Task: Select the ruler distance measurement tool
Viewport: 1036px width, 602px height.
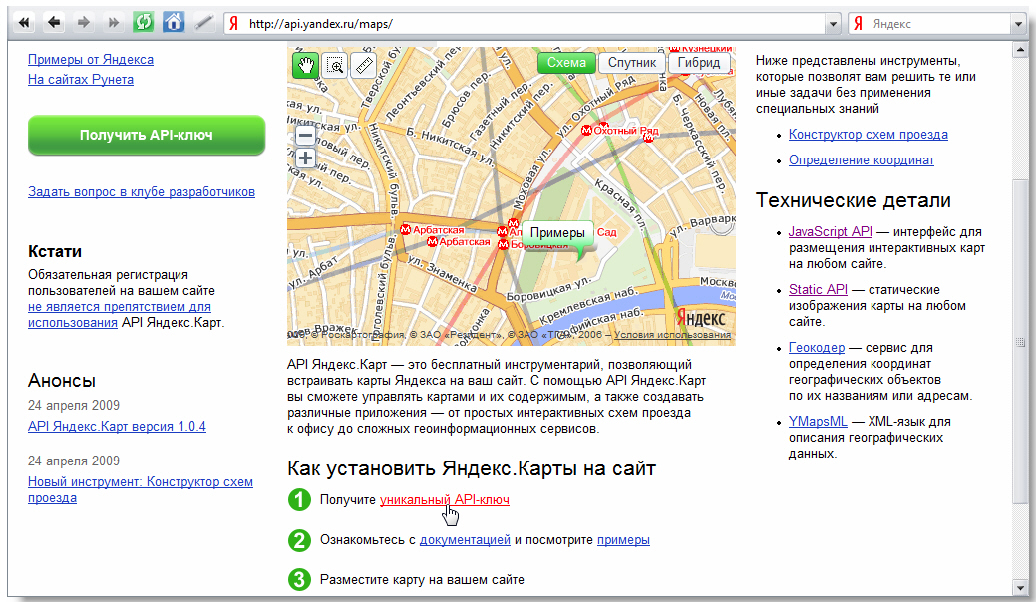Action: (x=362, y=66)
